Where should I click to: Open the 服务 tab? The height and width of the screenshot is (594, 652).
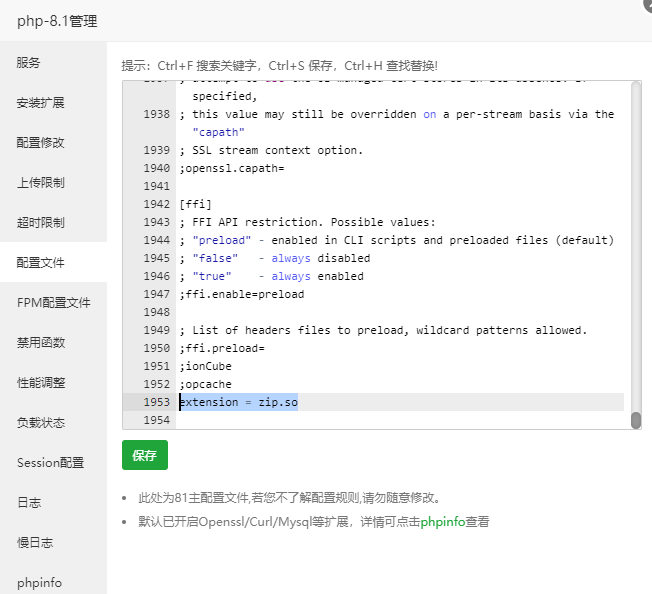click(x=29, y=62)
